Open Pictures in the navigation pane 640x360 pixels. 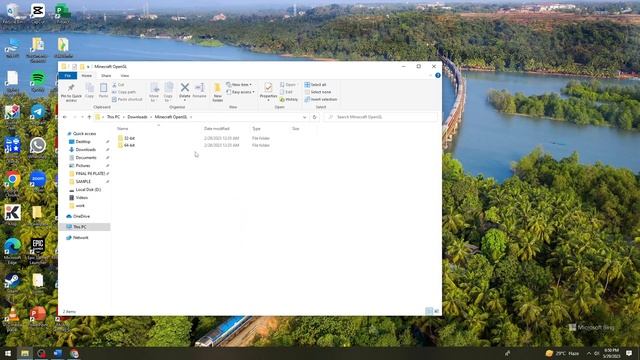[x=83, y=166]
